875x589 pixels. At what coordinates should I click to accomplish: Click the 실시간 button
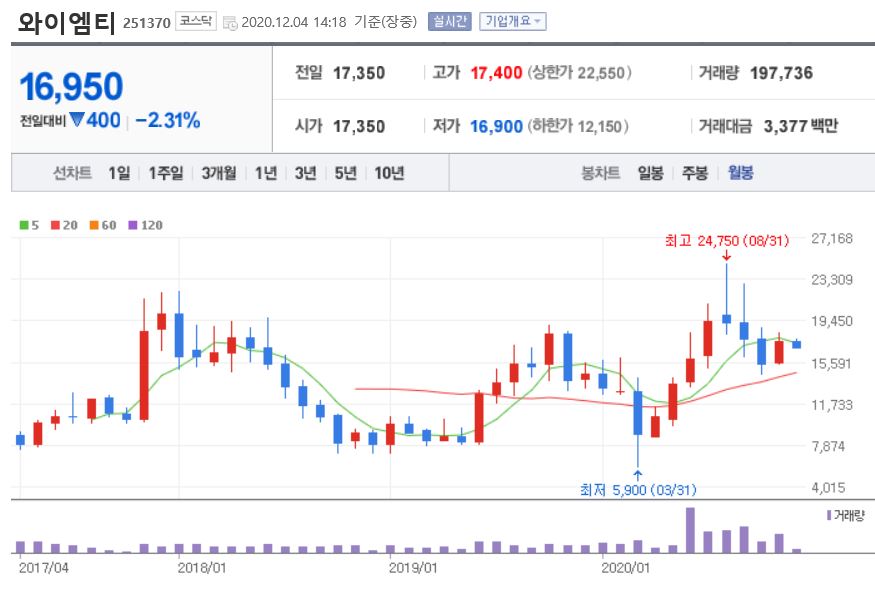[x=450, y=22]
